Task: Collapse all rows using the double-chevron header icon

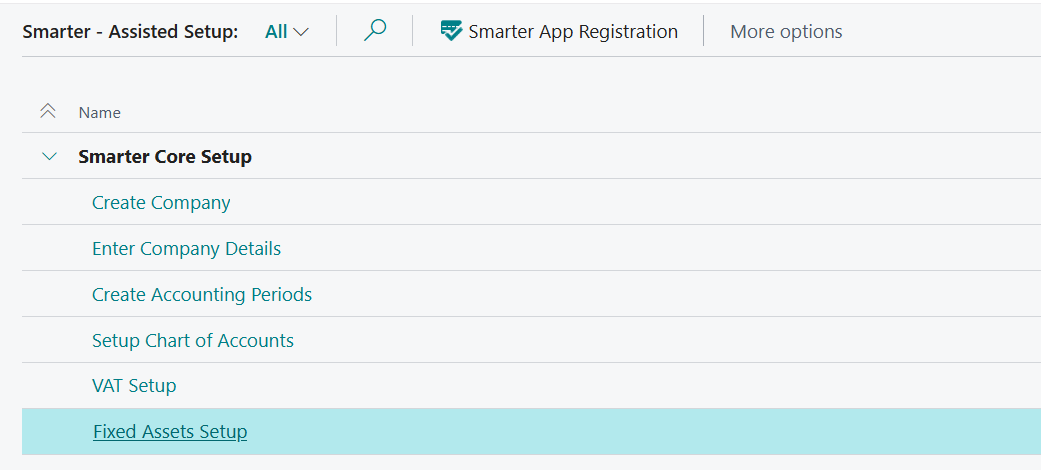Action: pyautogui.click(x=48, y=112)
